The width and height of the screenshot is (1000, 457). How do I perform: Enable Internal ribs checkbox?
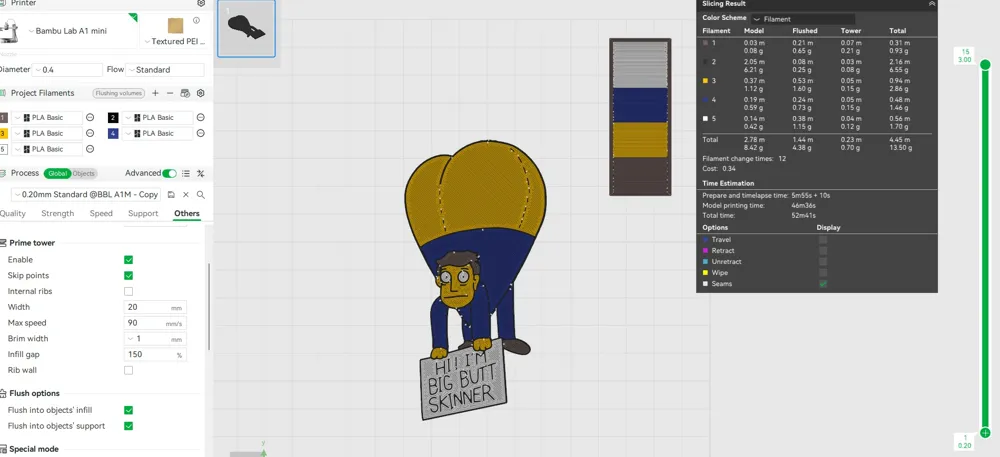128,291
